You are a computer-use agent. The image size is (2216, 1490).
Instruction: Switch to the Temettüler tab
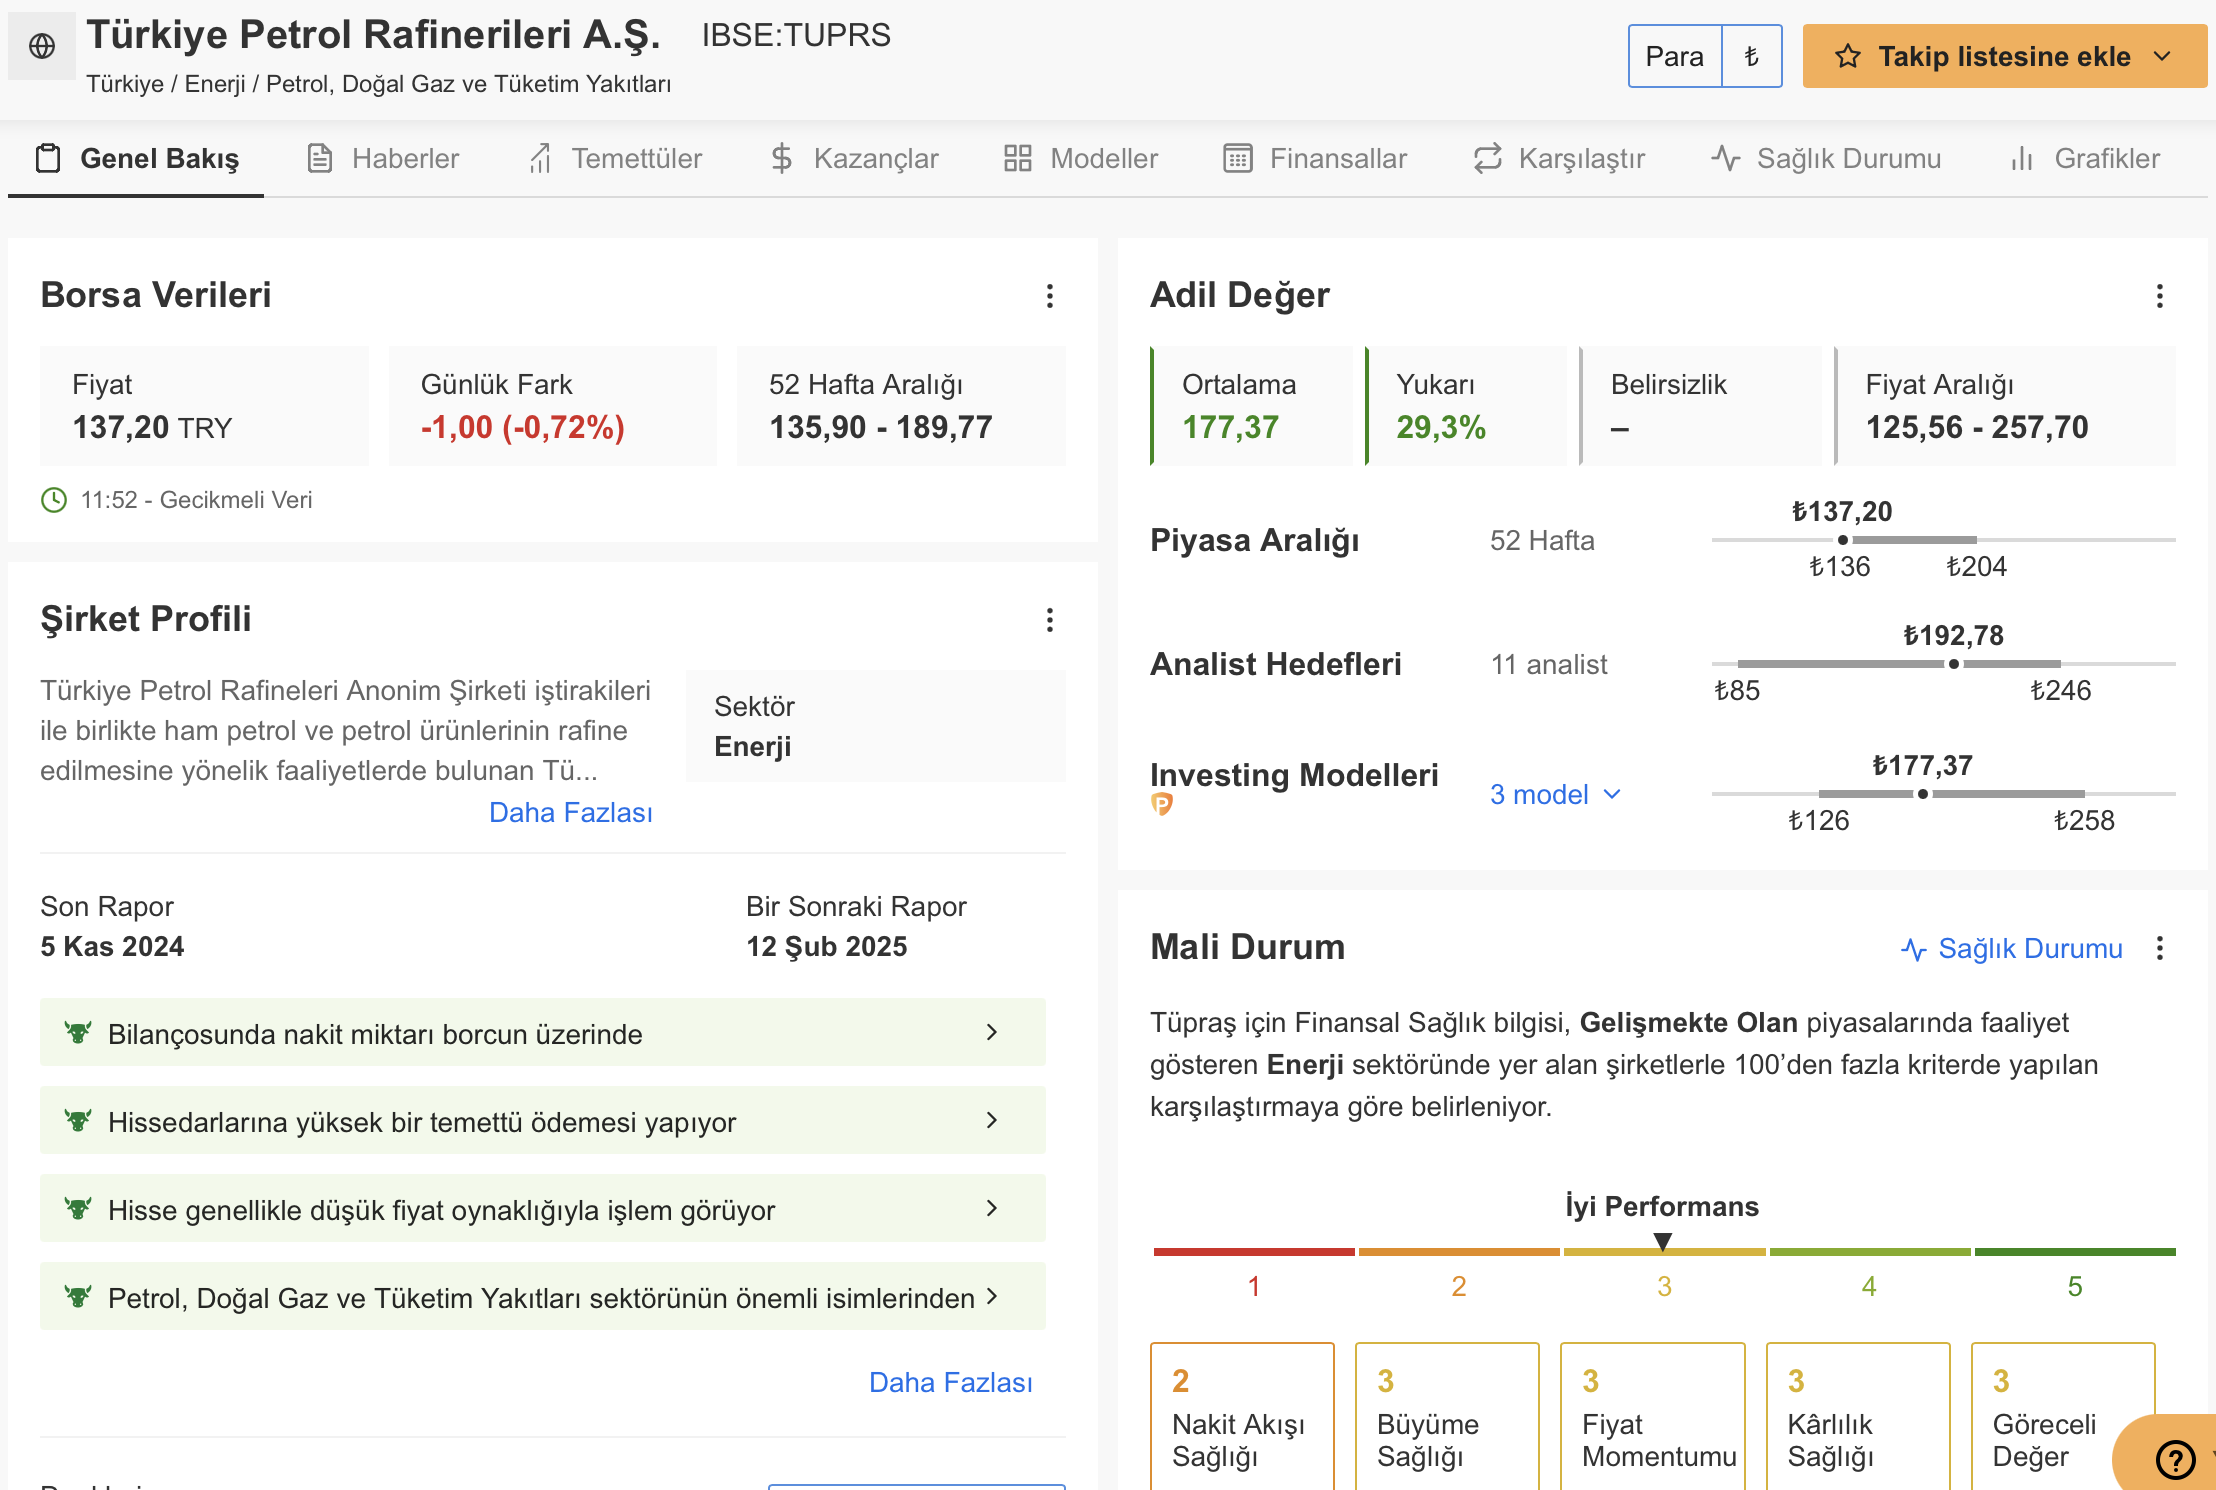pos(615,158)
